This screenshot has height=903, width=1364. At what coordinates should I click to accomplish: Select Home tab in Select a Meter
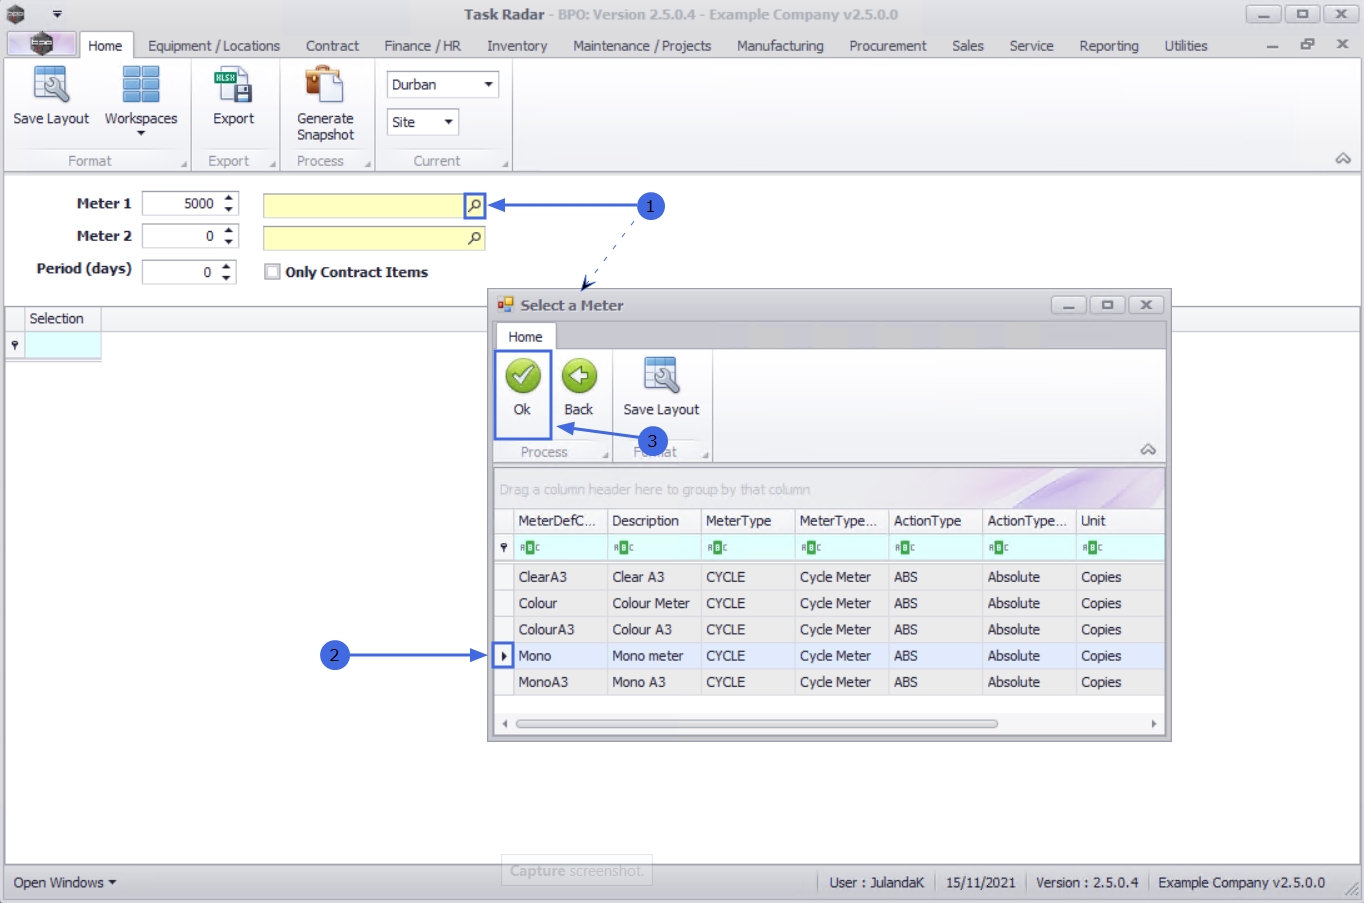click(525, 337)
